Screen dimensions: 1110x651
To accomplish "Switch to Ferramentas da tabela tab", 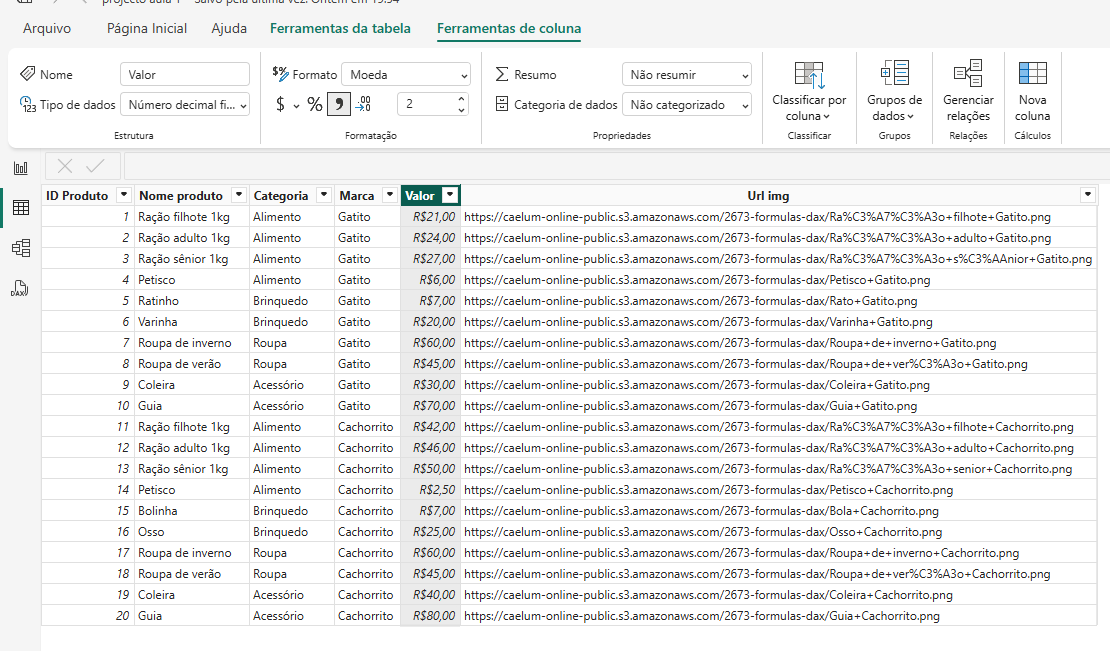I will [340, 28].
